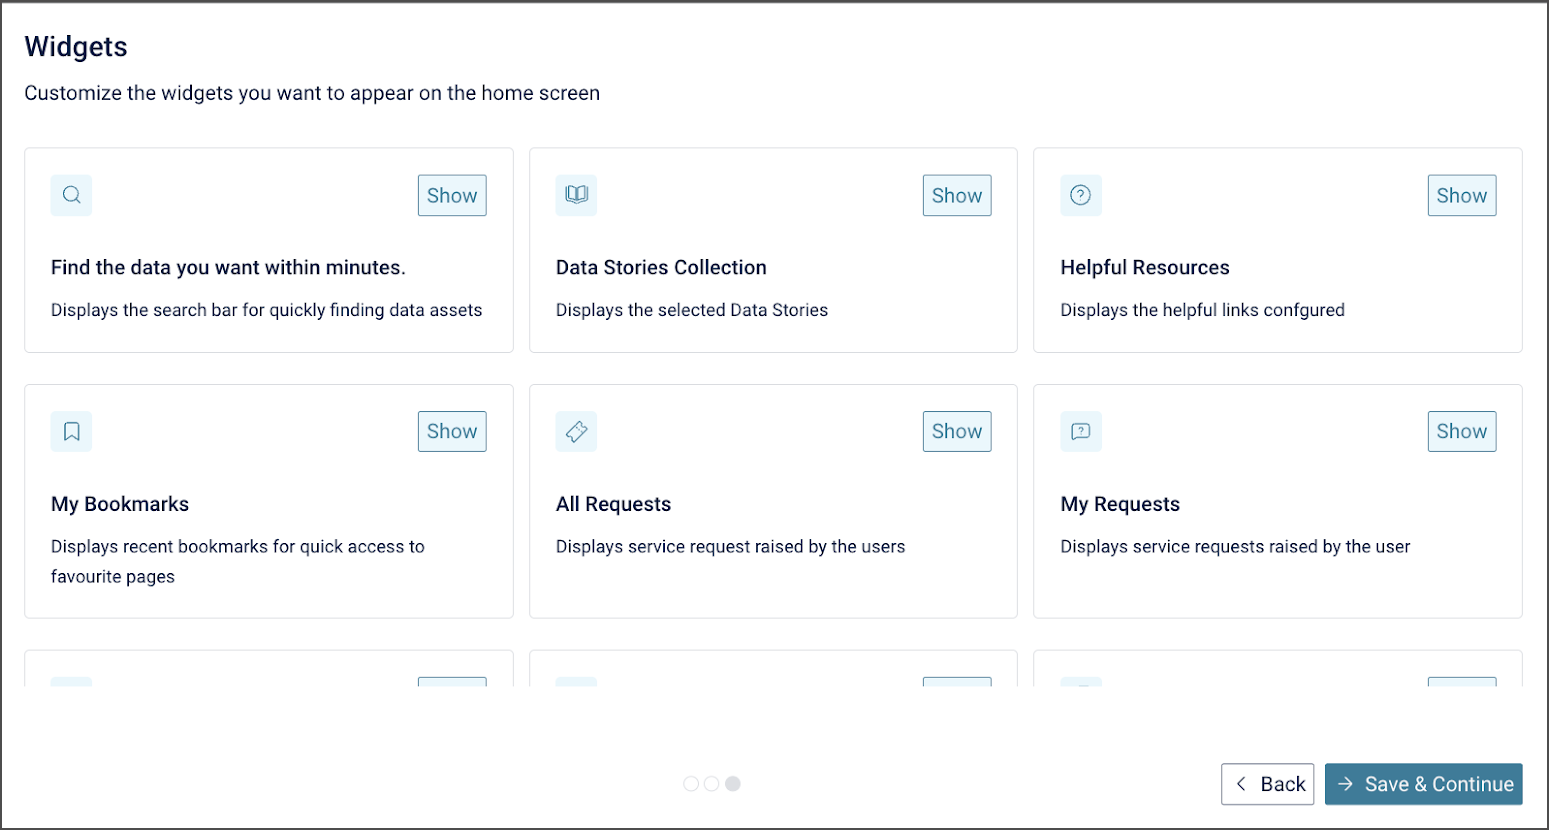This screenshot has width=1549, height=830.
Task: Toggle Show for the search bar widget
Action: click(452, 196)
